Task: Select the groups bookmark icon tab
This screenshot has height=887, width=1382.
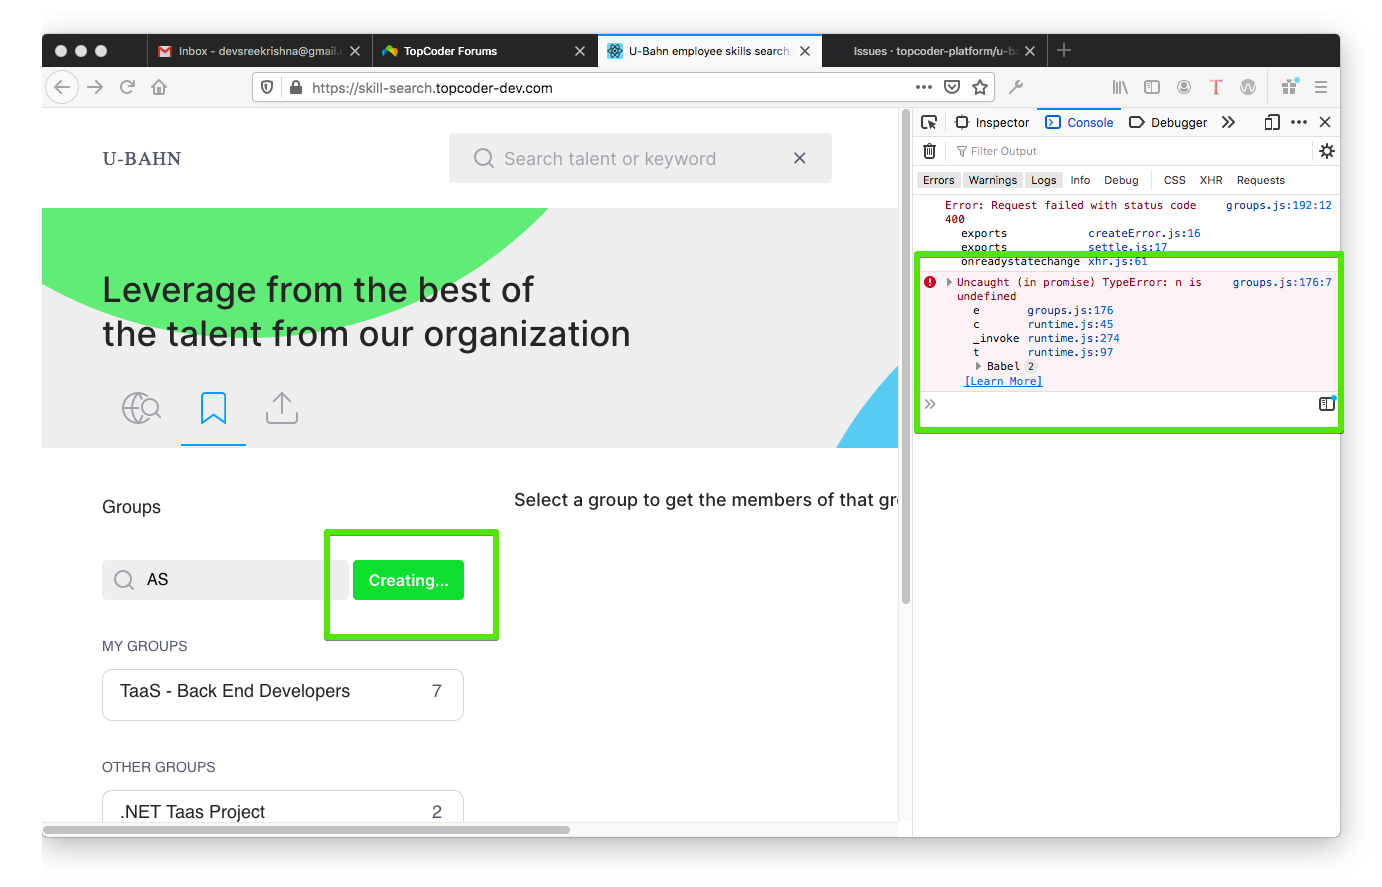Action: 213,408
